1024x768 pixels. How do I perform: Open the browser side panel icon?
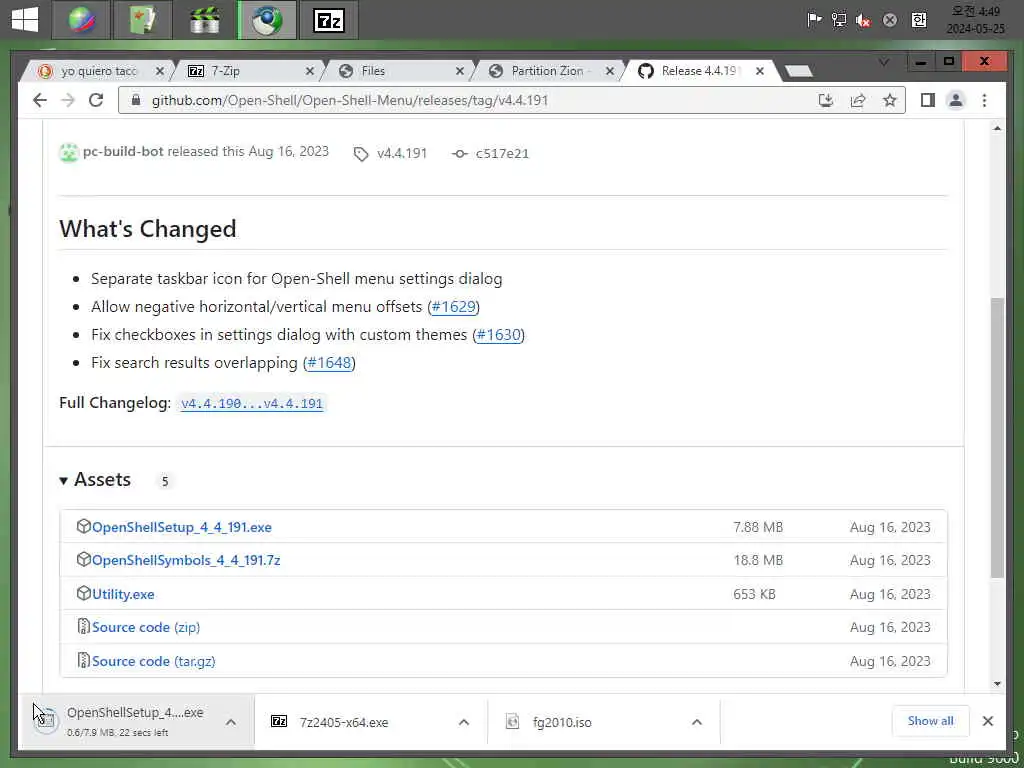[927, 100]
